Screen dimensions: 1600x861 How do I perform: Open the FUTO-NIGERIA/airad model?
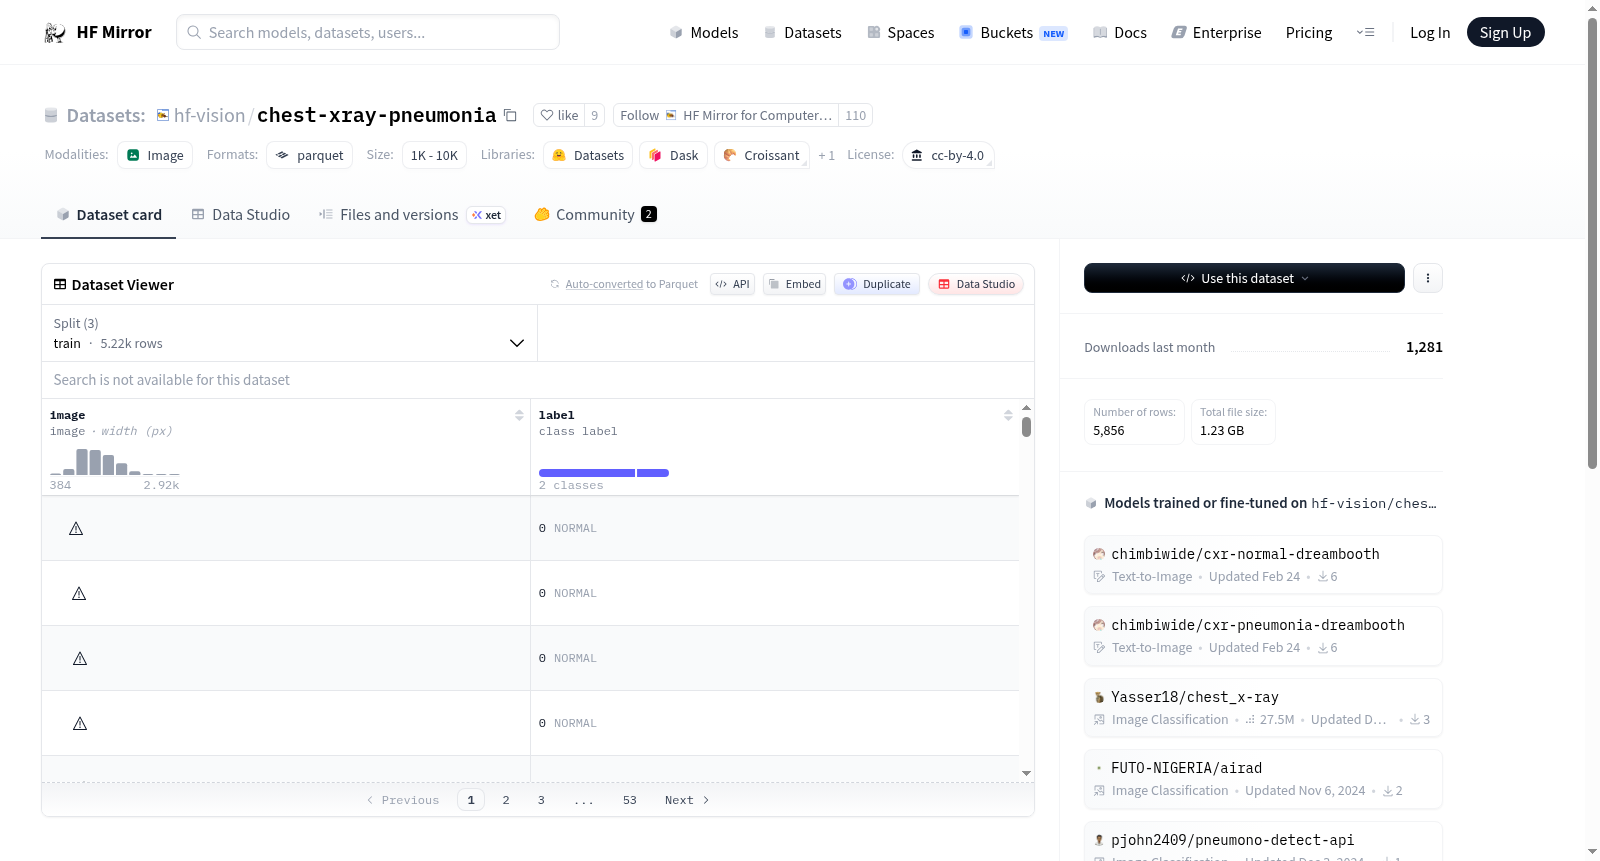tap(1263, 779)
